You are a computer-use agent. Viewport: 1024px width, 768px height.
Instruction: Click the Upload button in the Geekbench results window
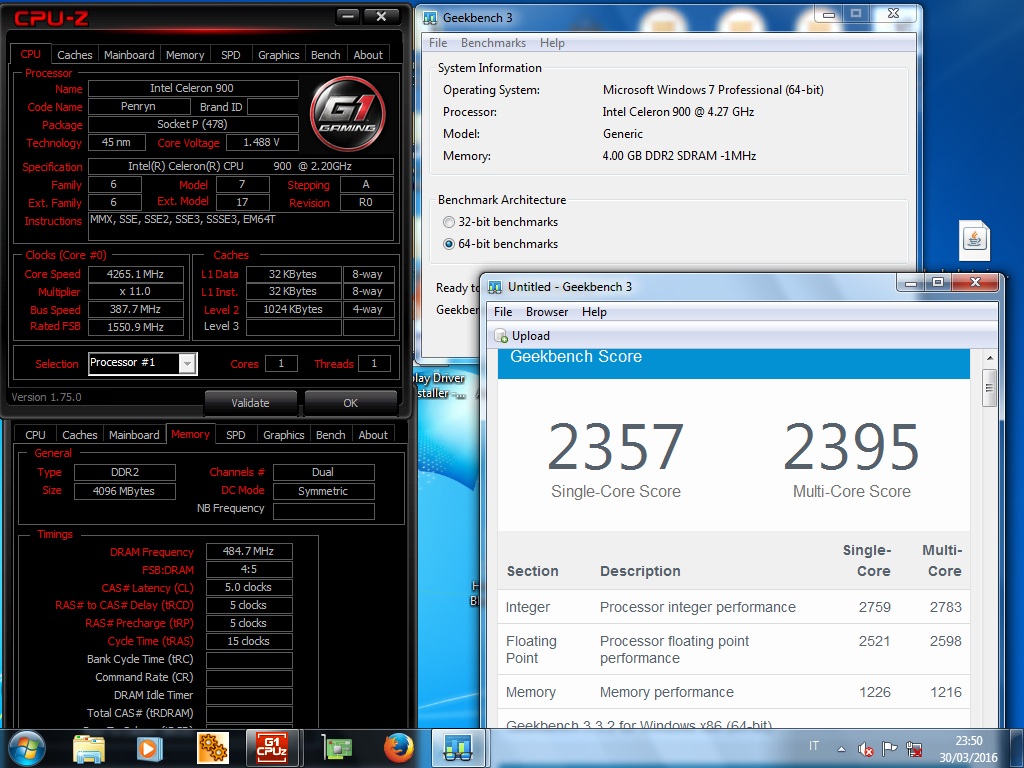522,336
